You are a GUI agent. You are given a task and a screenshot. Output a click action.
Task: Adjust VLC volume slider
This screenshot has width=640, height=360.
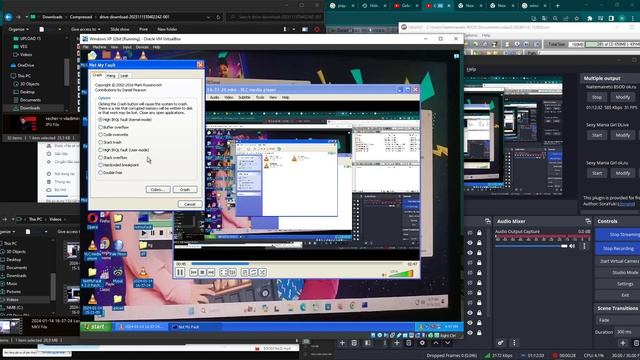tap(401, 273)
